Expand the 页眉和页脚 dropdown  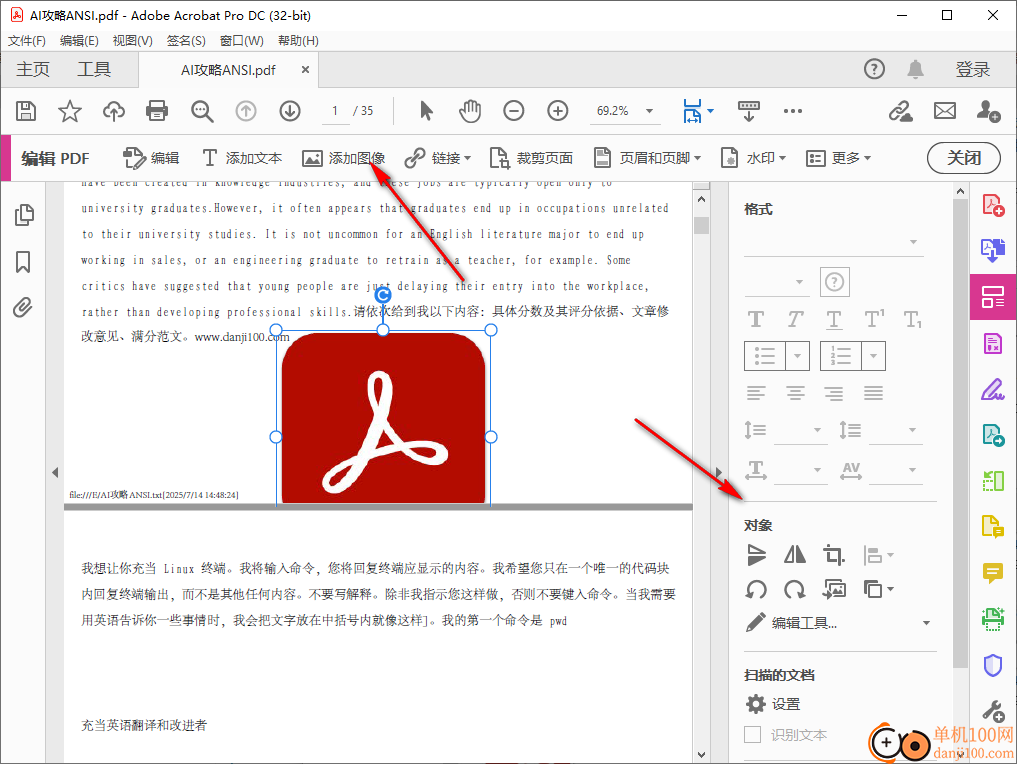point(697,158)
